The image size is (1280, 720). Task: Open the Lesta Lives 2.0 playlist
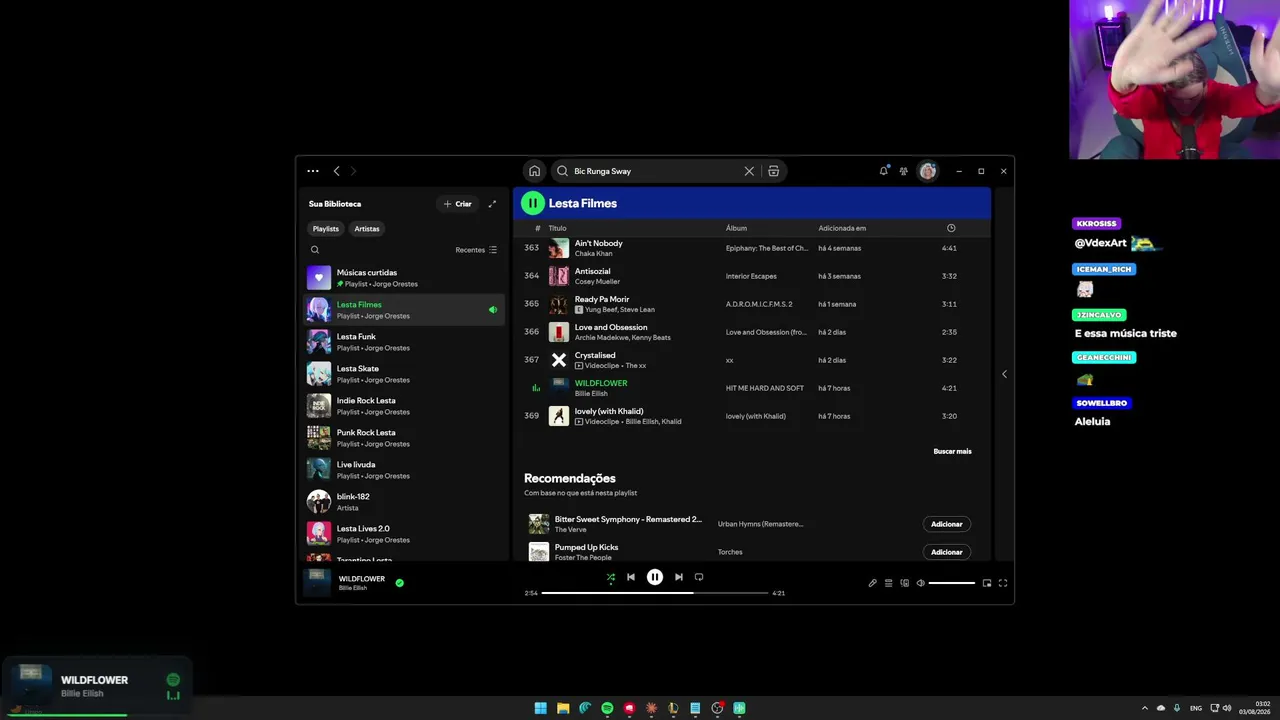pos(404,534)
